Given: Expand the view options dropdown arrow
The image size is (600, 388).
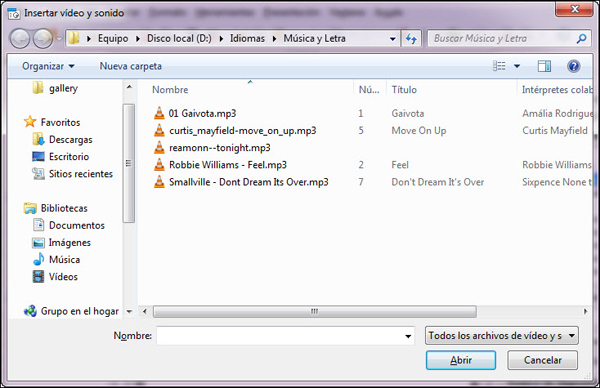Looking at the screenshot, I should pos(517,66).
